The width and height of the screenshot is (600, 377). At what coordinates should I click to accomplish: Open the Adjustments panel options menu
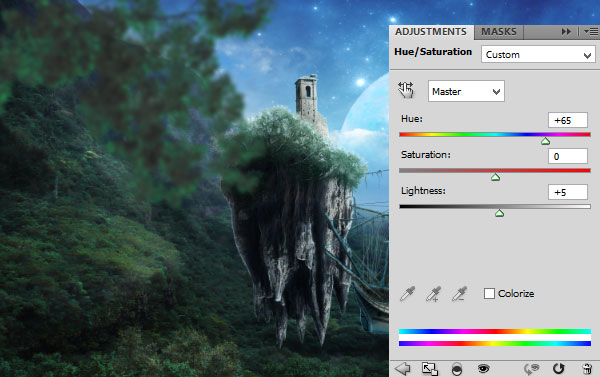click(591, 32)
